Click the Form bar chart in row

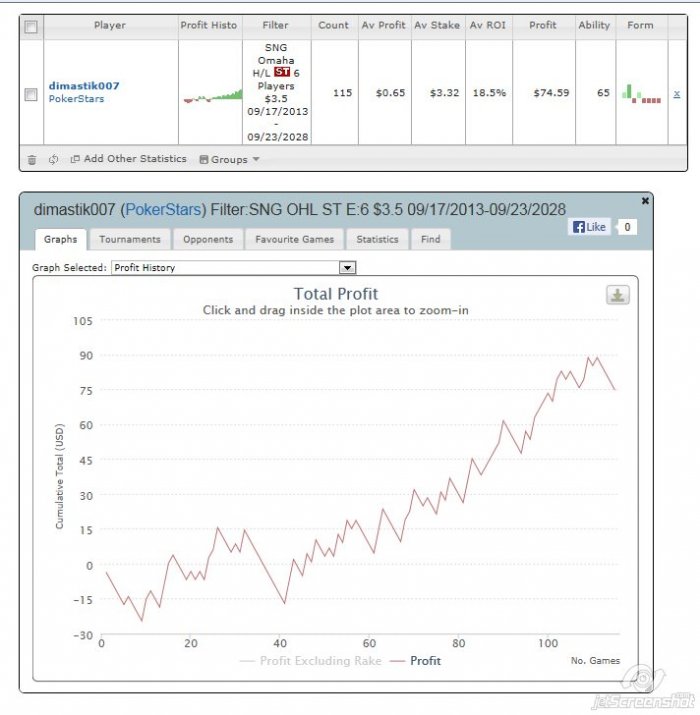642,94
